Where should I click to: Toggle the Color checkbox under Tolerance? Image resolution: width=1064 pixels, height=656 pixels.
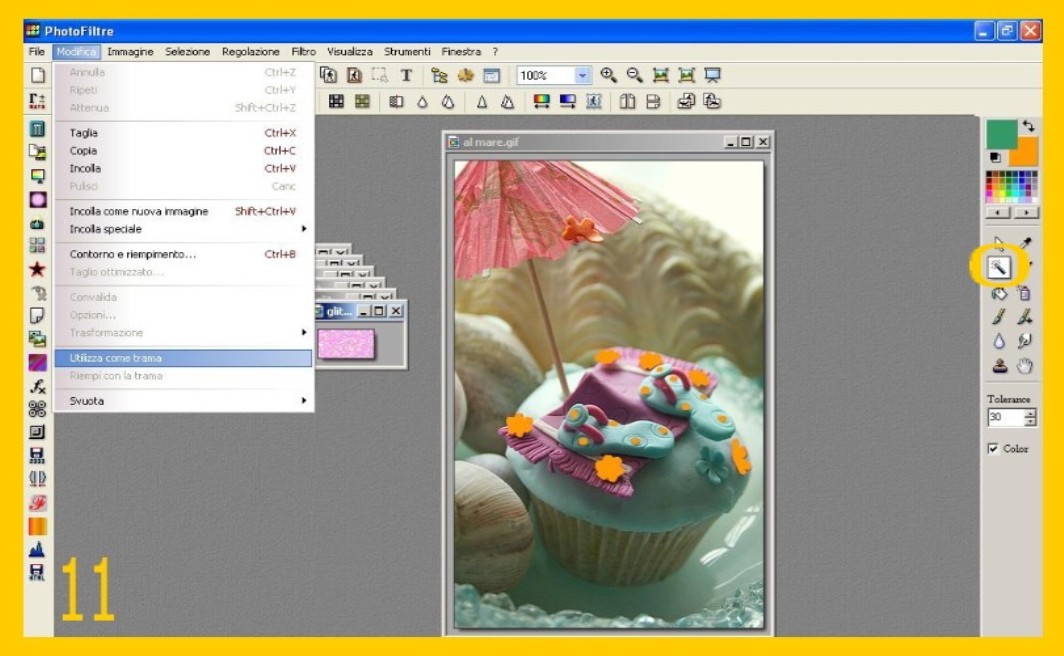(x=993, y=449)
